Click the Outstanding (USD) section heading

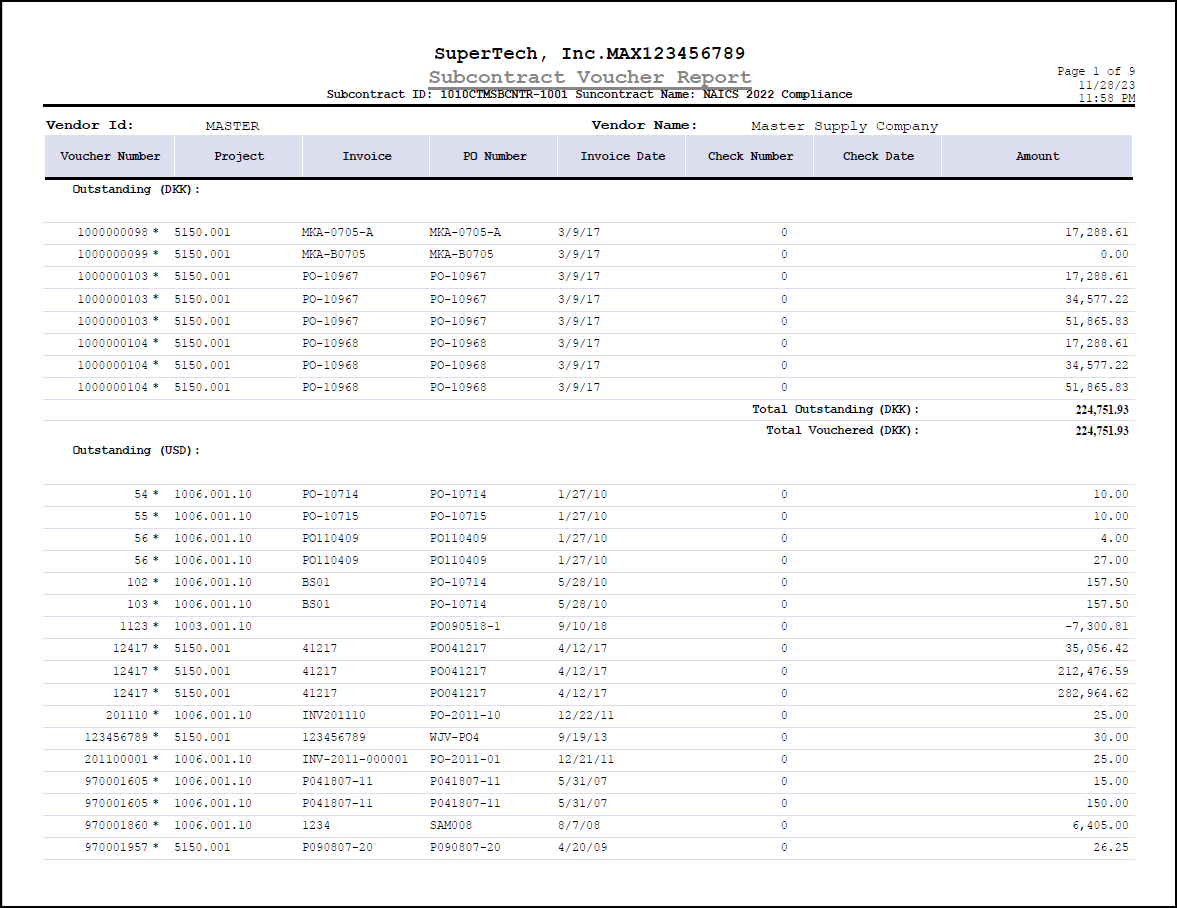pos(136,450)
